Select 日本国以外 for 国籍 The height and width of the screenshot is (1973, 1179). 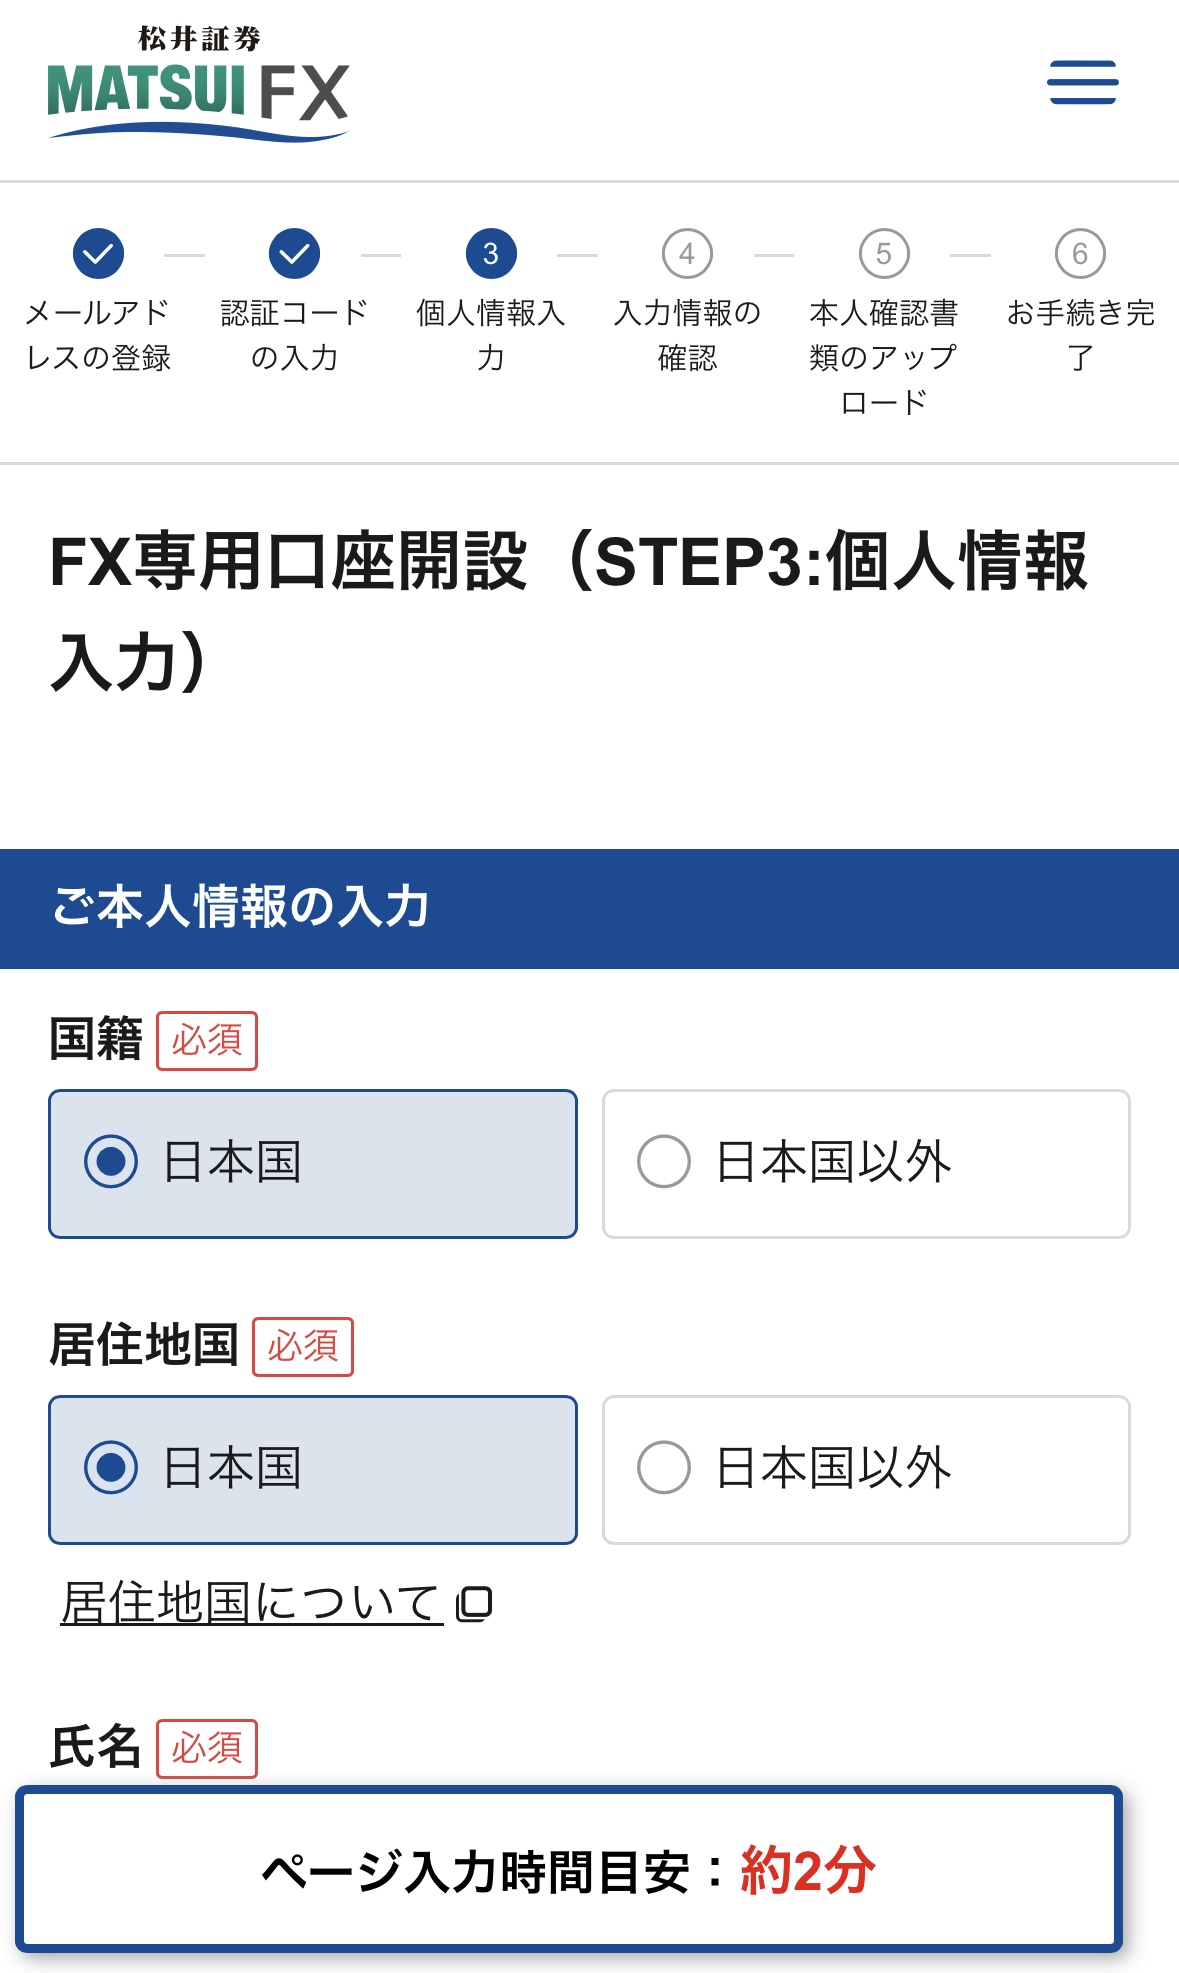(864, 1162)
